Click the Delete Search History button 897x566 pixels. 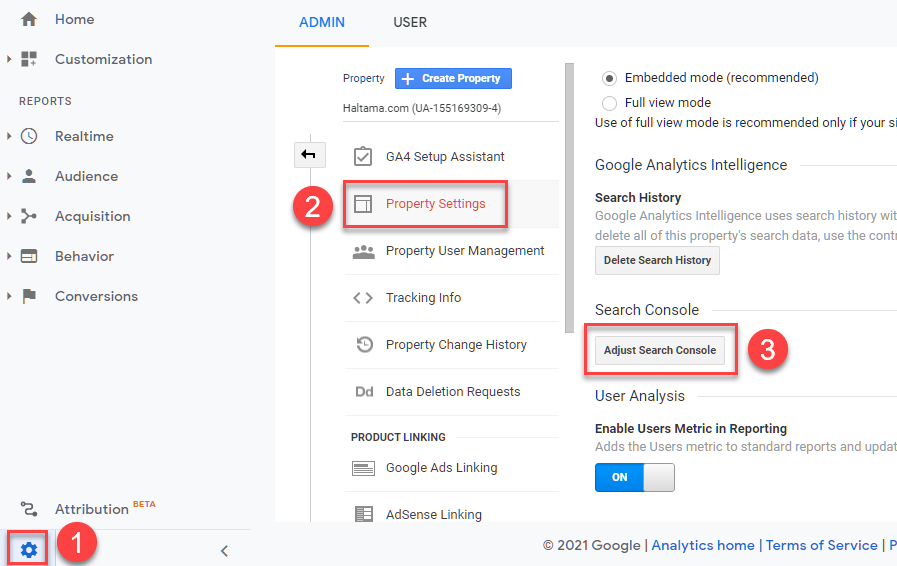(657, 260)
